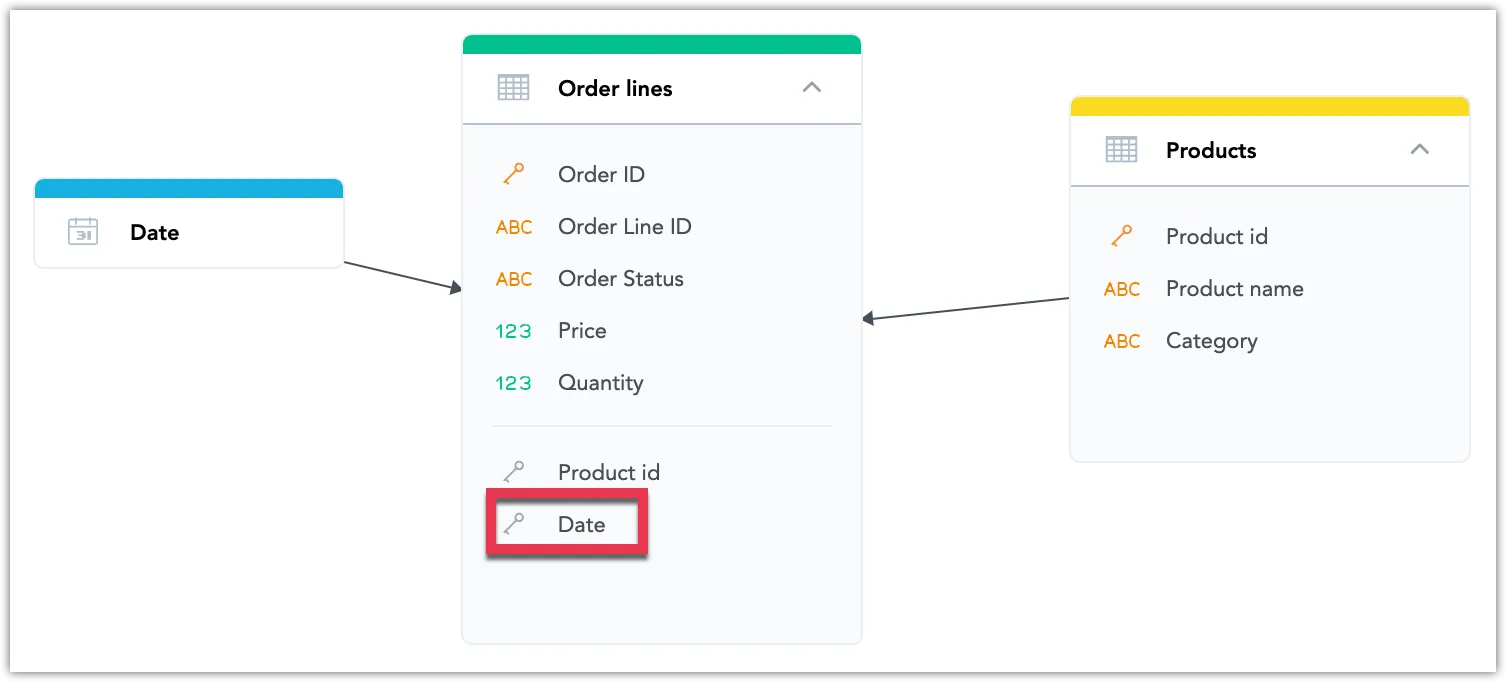Select the Products table header
This screenshot has height=682, width=1506.
click(x=1210, y=149)
